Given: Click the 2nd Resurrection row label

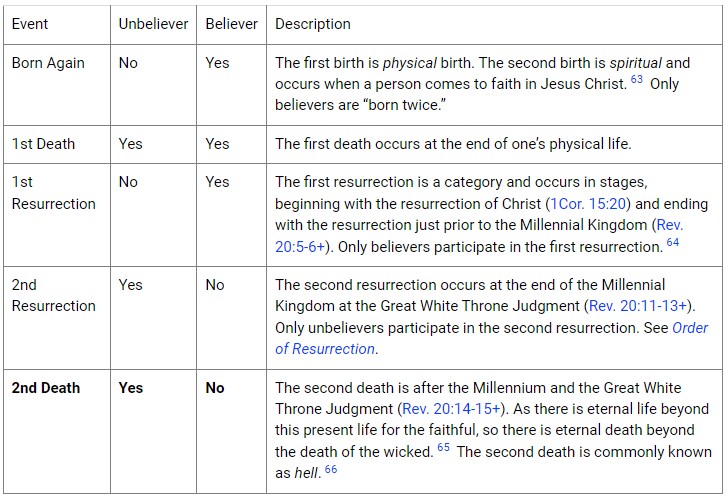Looking at the screenshot, I should tap(53, 295).
